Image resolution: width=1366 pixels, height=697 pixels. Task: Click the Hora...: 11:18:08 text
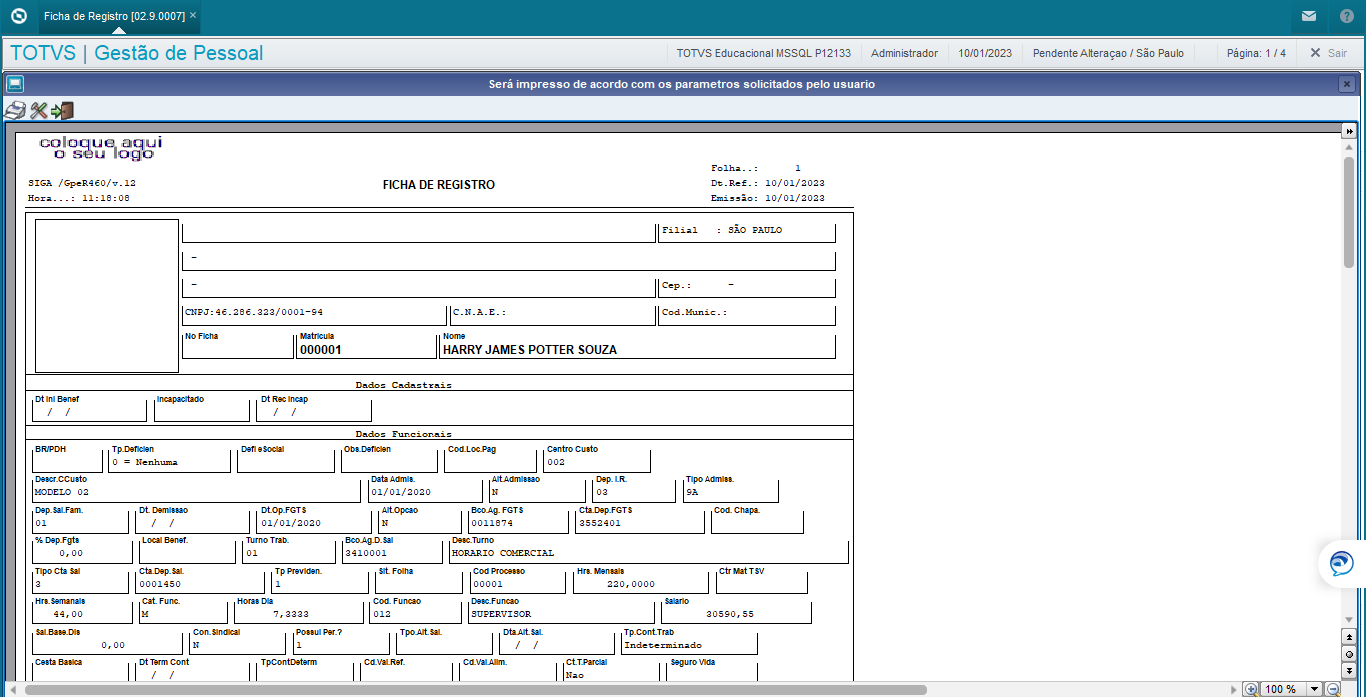click(79, 198)
